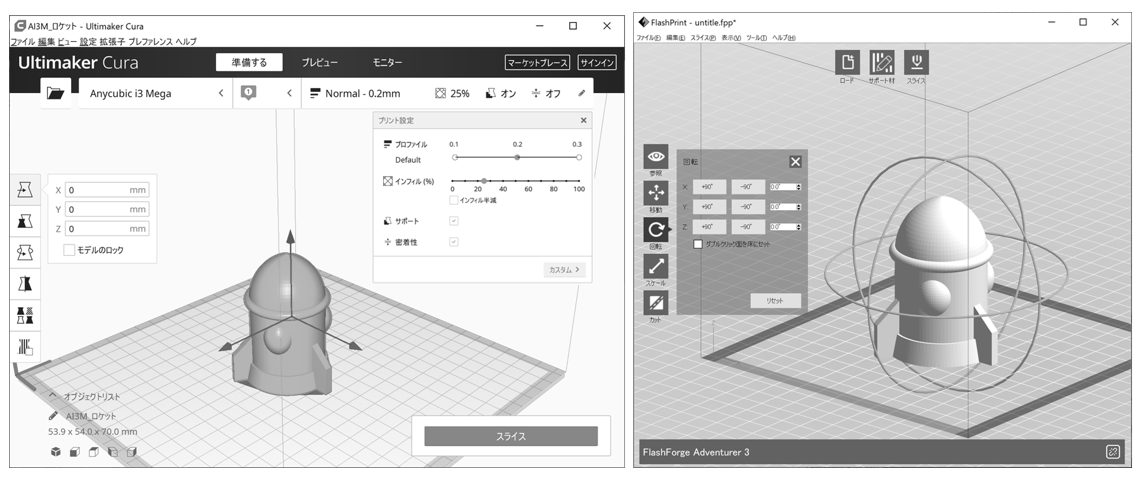This screenshot has width=1144, height=484.
Task: Click Cura right side view cube icon
Action: coord(131,452)
